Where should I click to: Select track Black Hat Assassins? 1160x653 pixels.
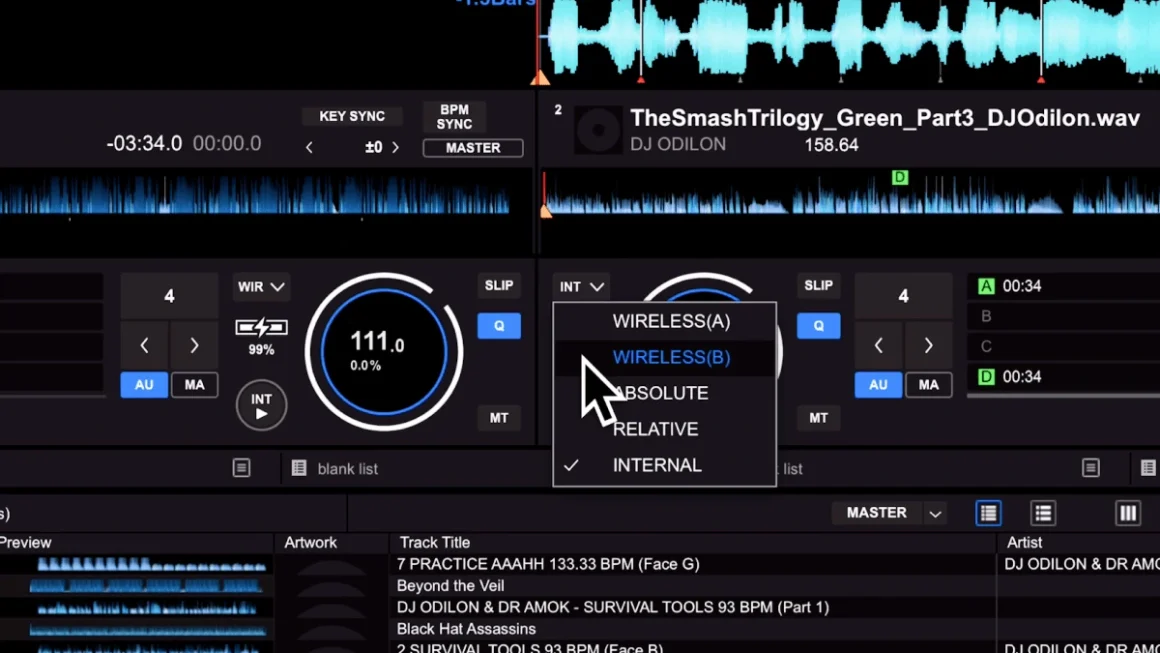466,629
